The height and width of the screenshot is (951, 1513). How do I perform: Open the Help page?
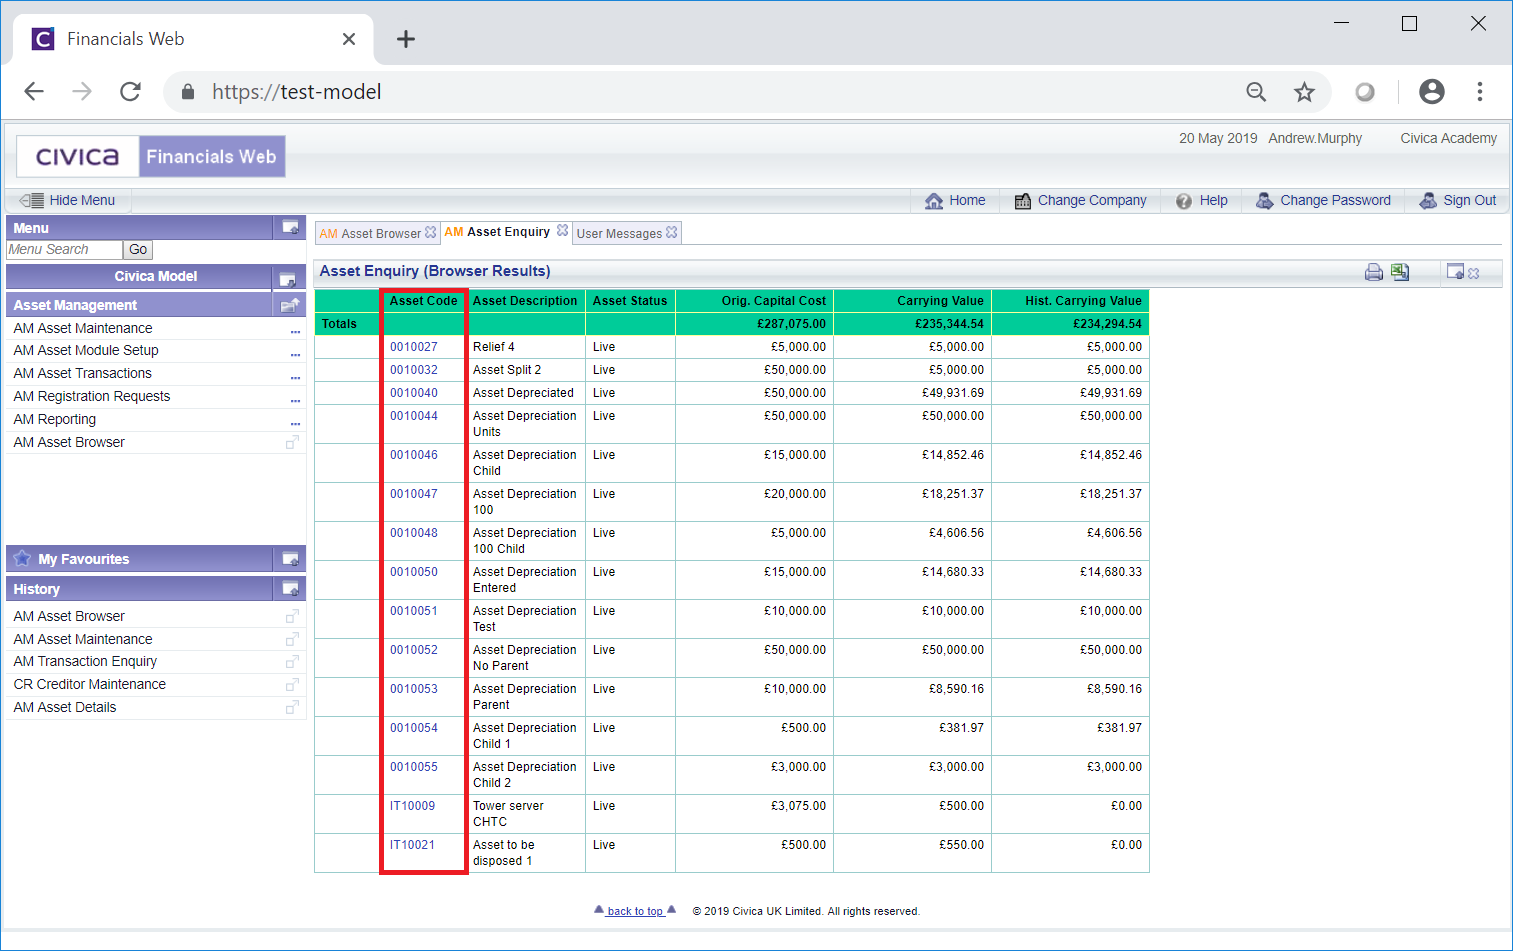1202,200
